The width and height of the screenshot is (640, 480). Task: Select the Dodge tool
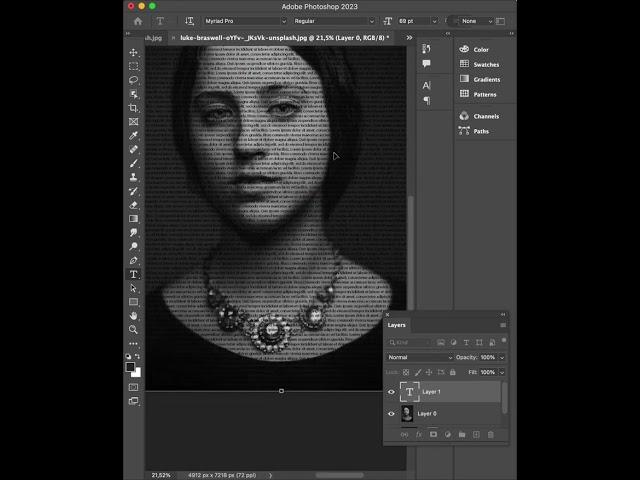(133, 247)
